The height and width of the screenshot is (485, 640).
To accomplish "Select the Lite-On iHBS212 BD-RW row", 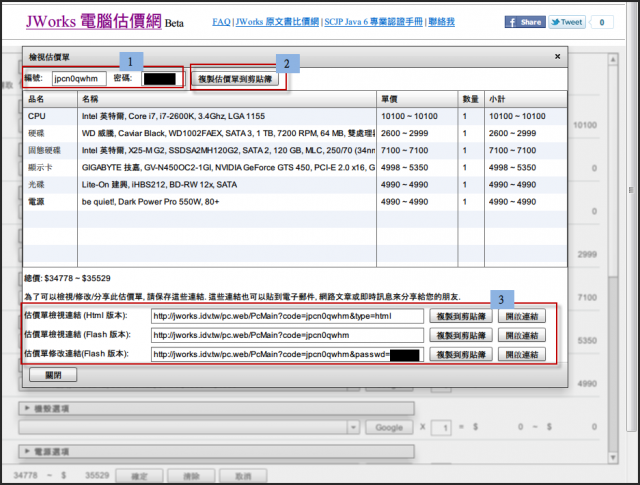I will (295, 185).
